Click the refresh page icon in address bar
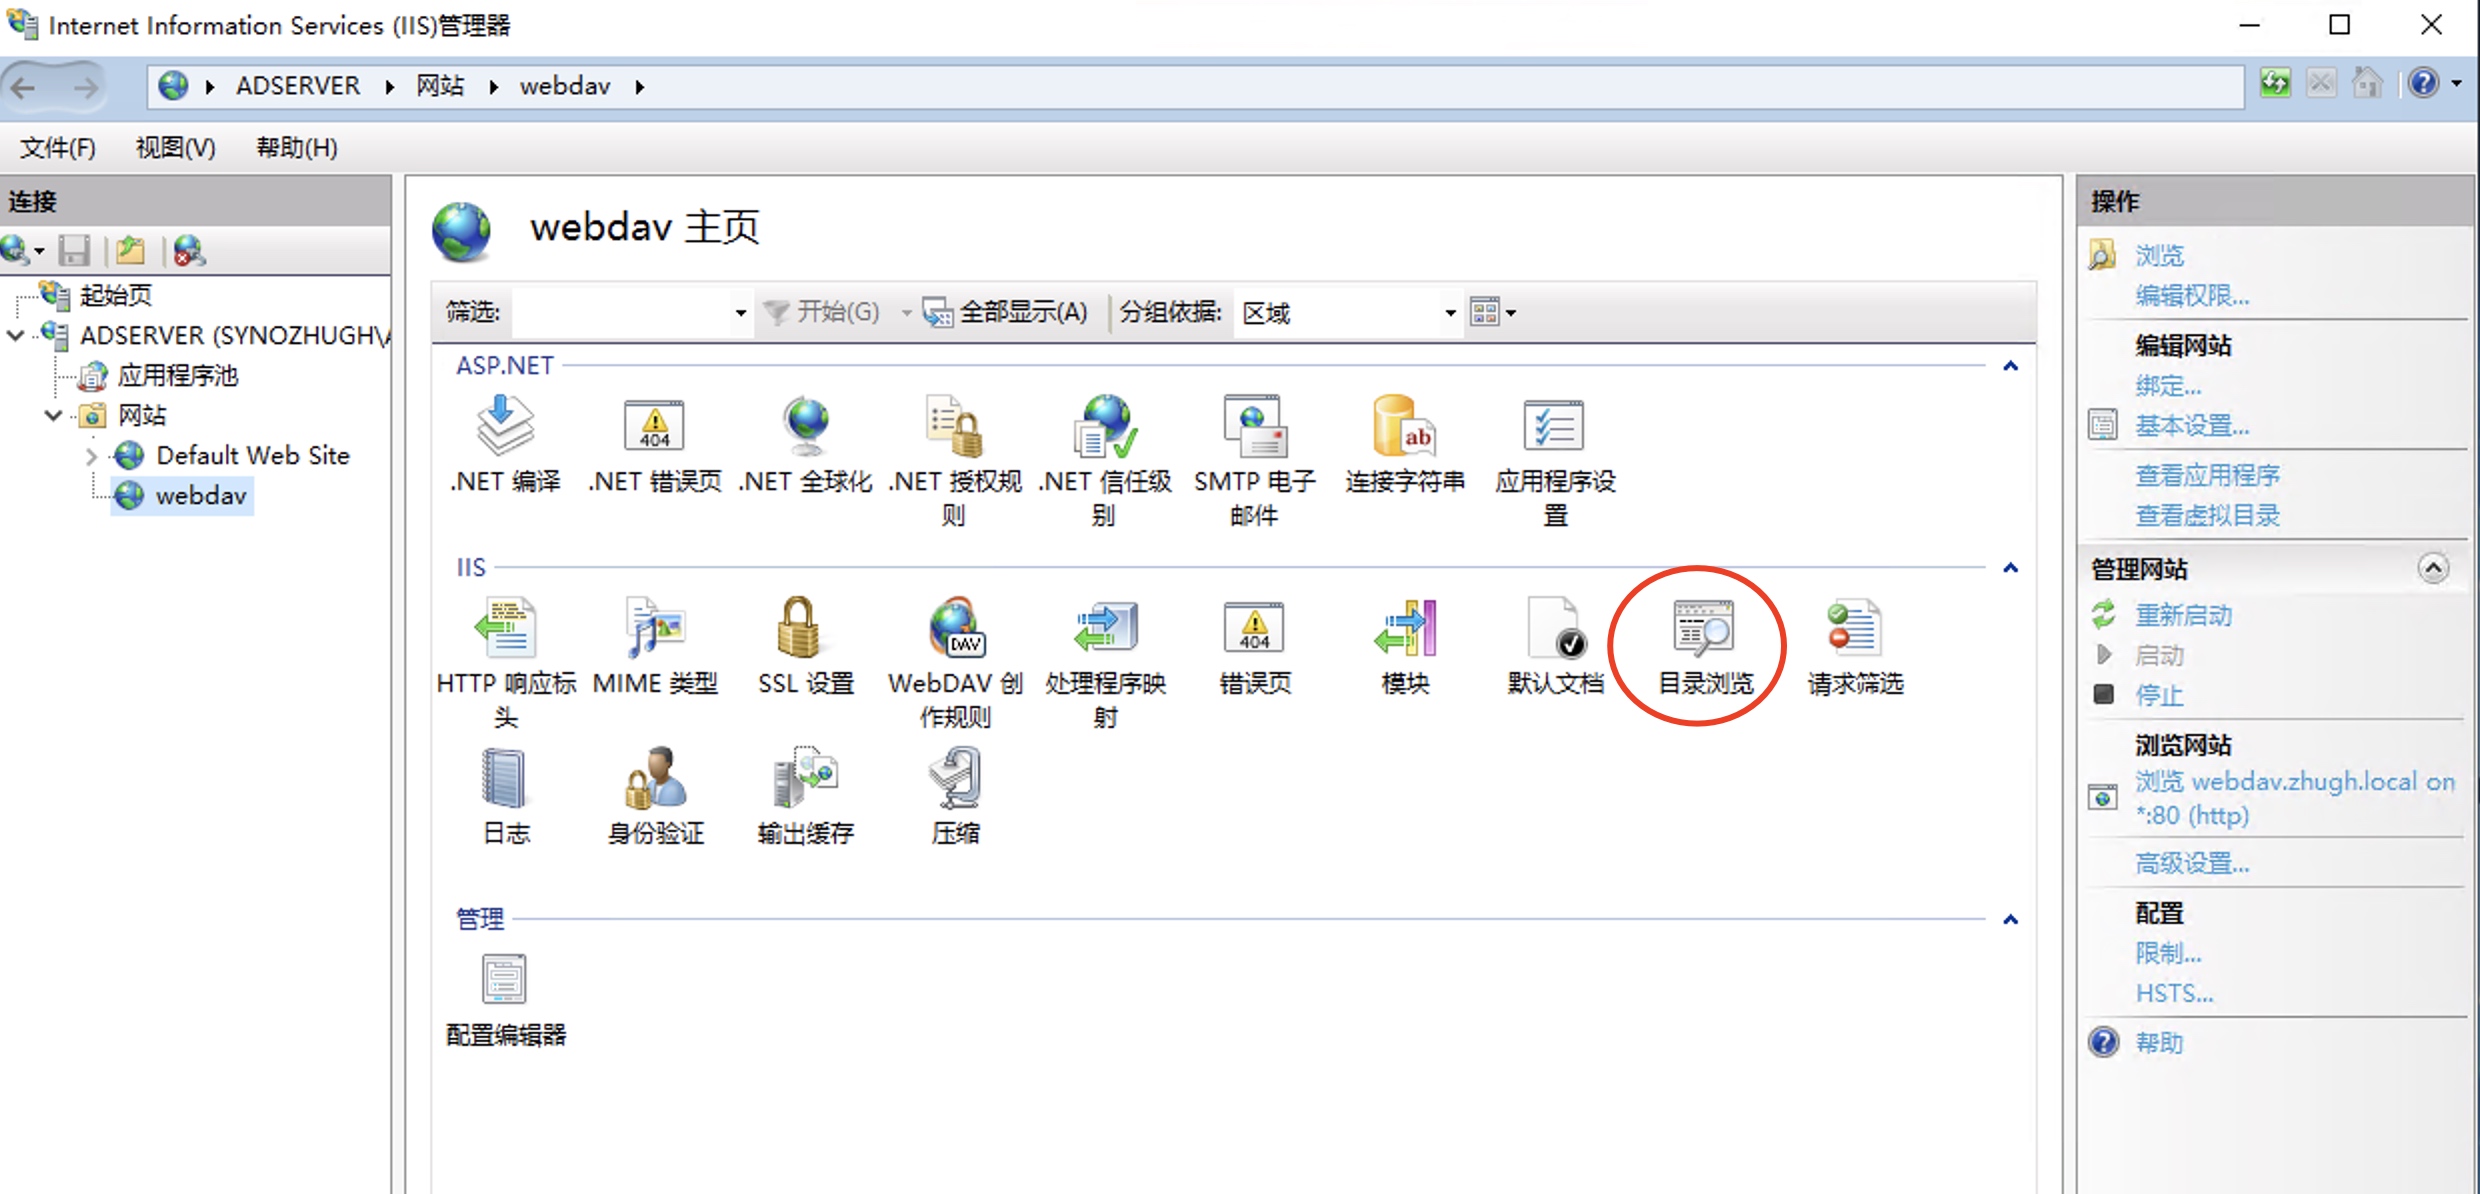The height and width of the screenshot is (1194, 2480). pyautogui.click(x=2275, y=83)
